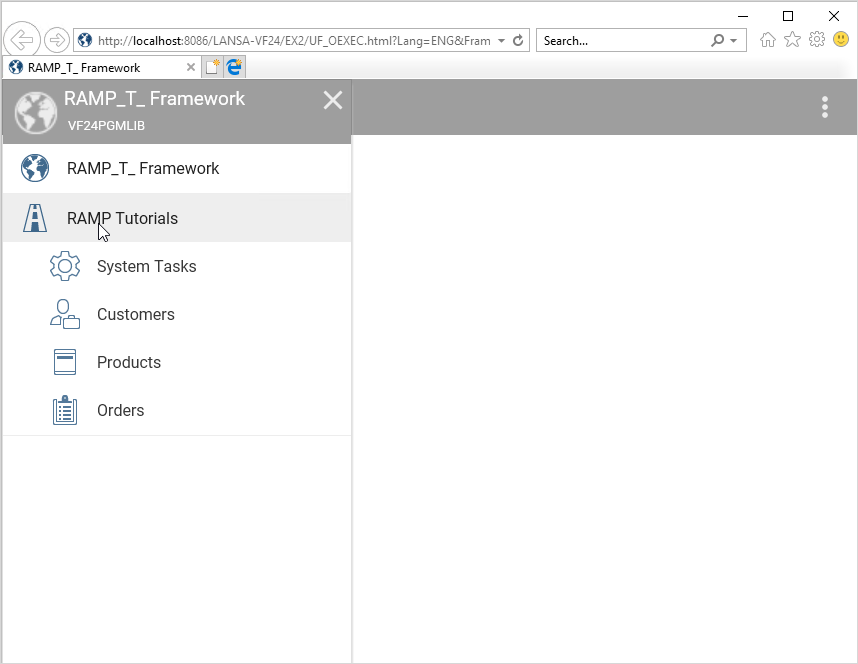Open the three-dot more options menu
This screenshot has width=858, height=664.
click(x=825, y=107)
